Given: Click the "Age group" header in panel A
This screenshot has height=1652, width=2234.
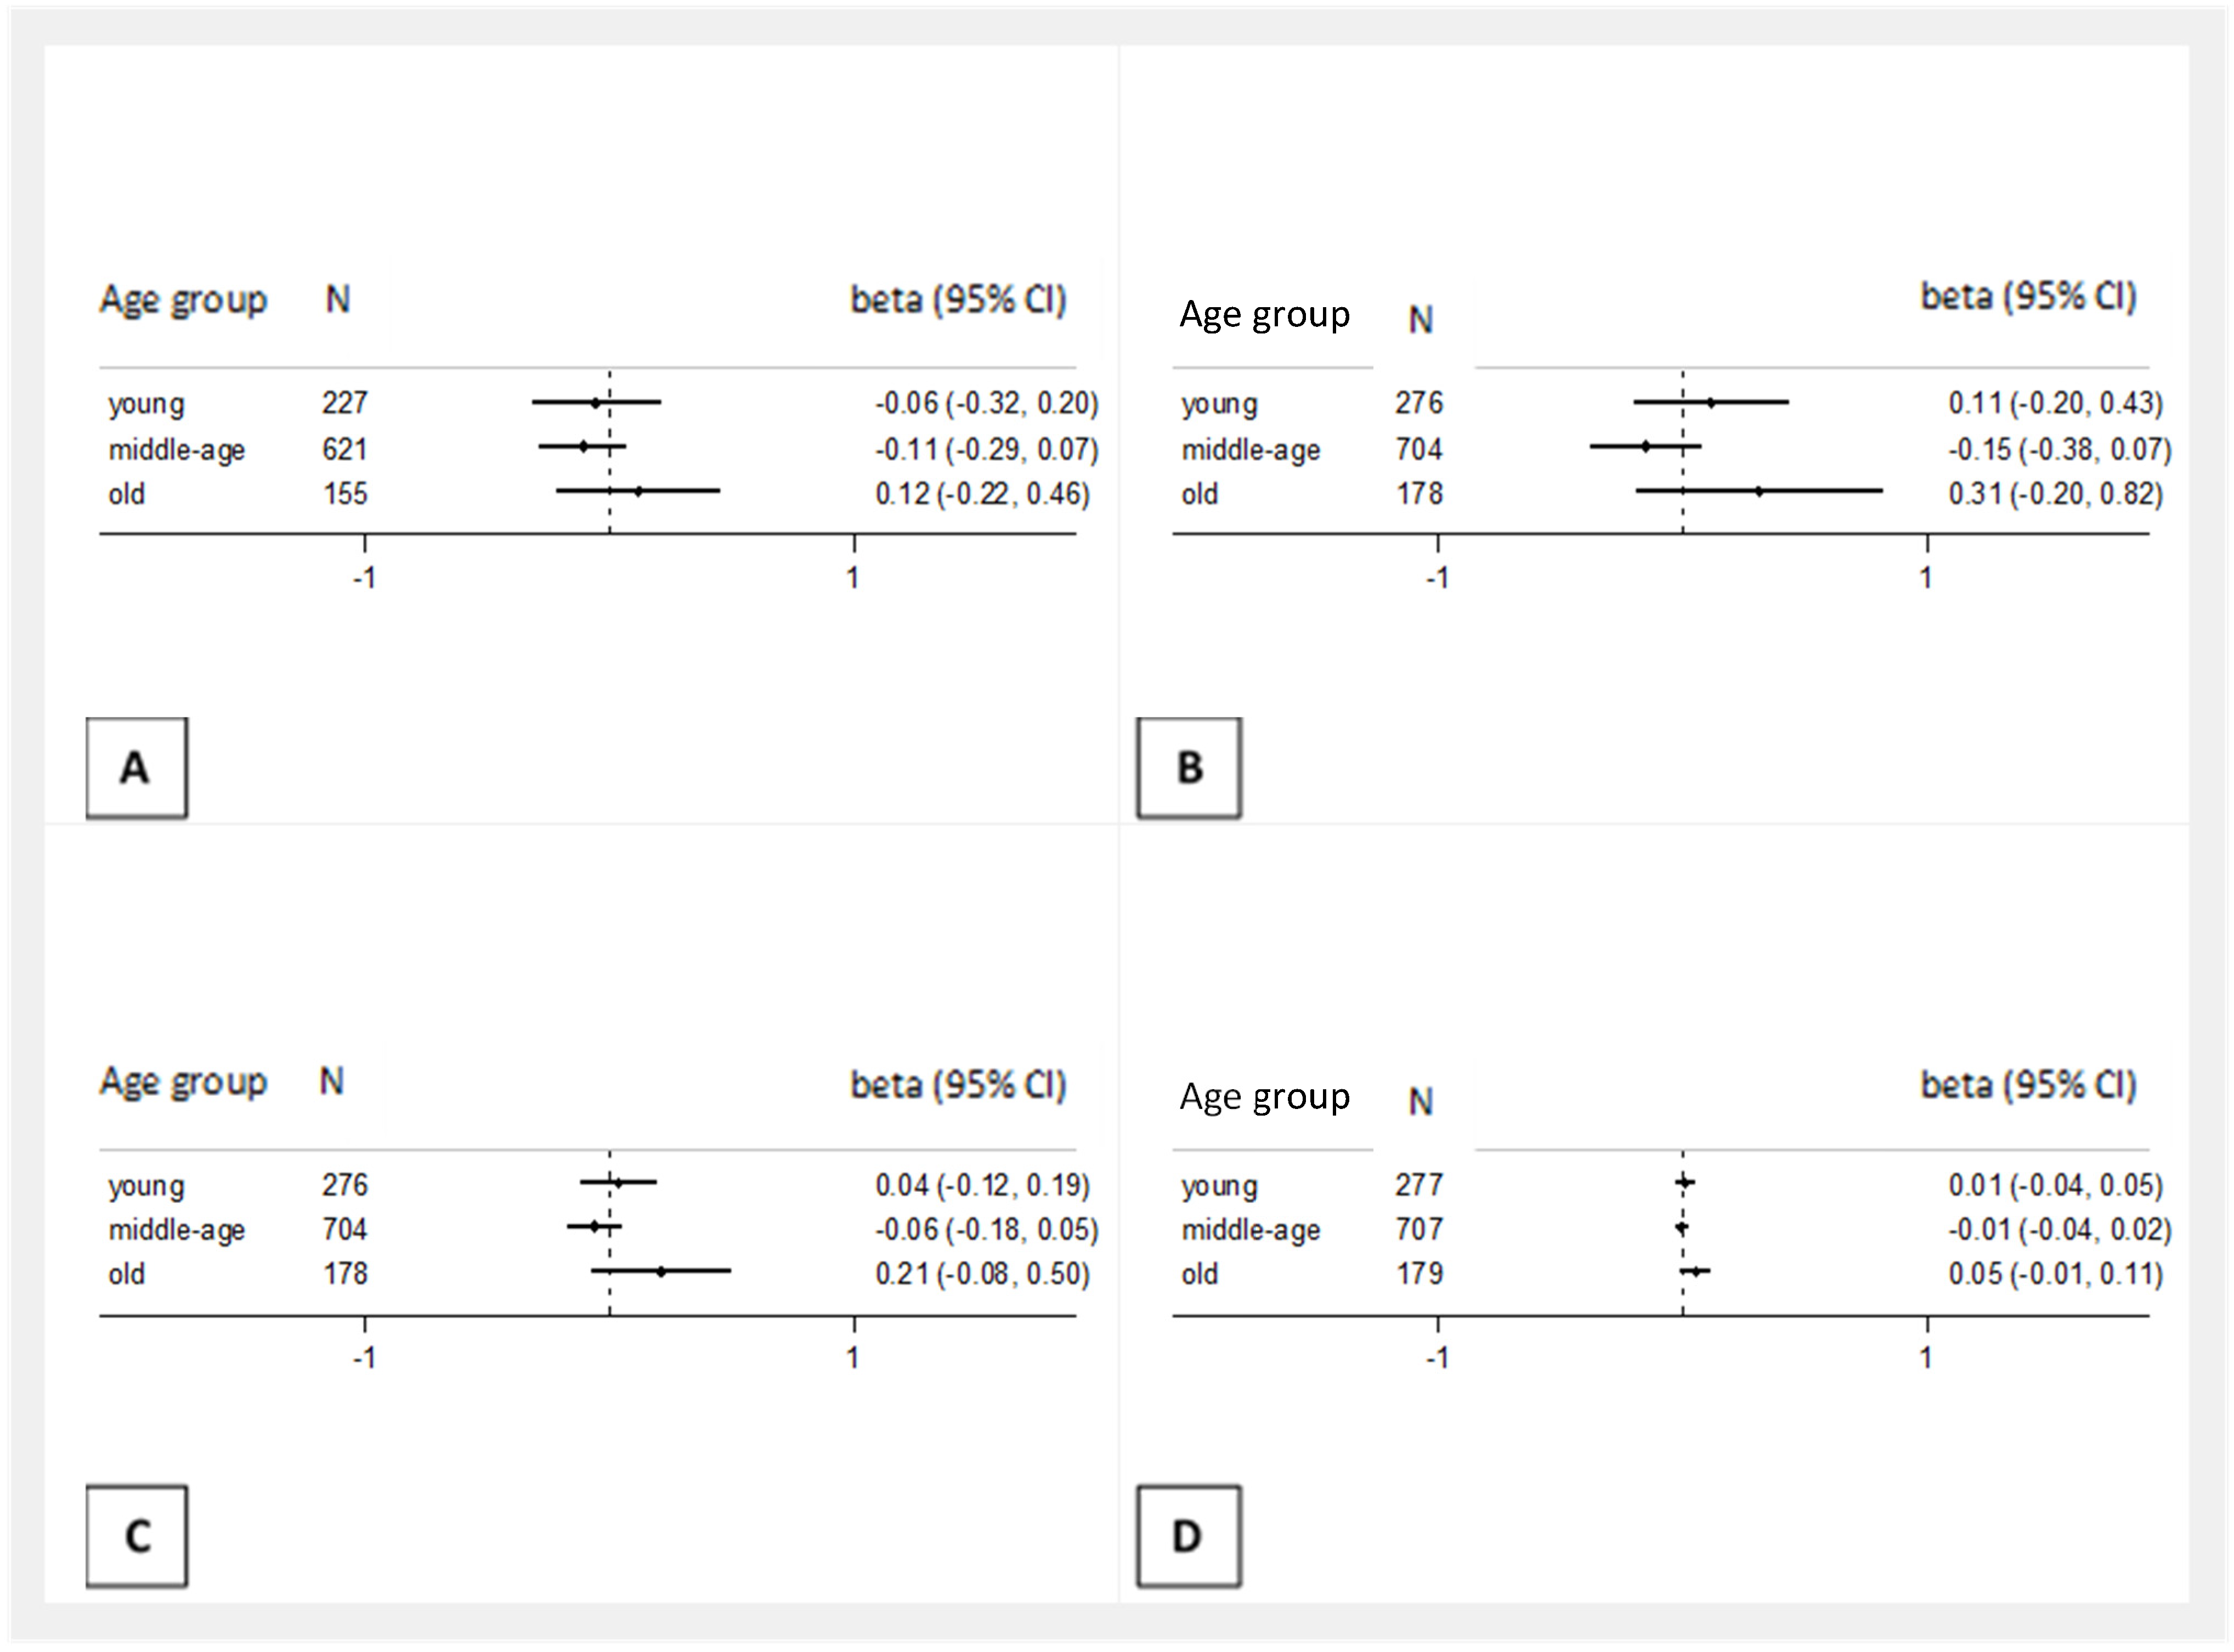Looking at the screenshot, I should tap(183, 300).
